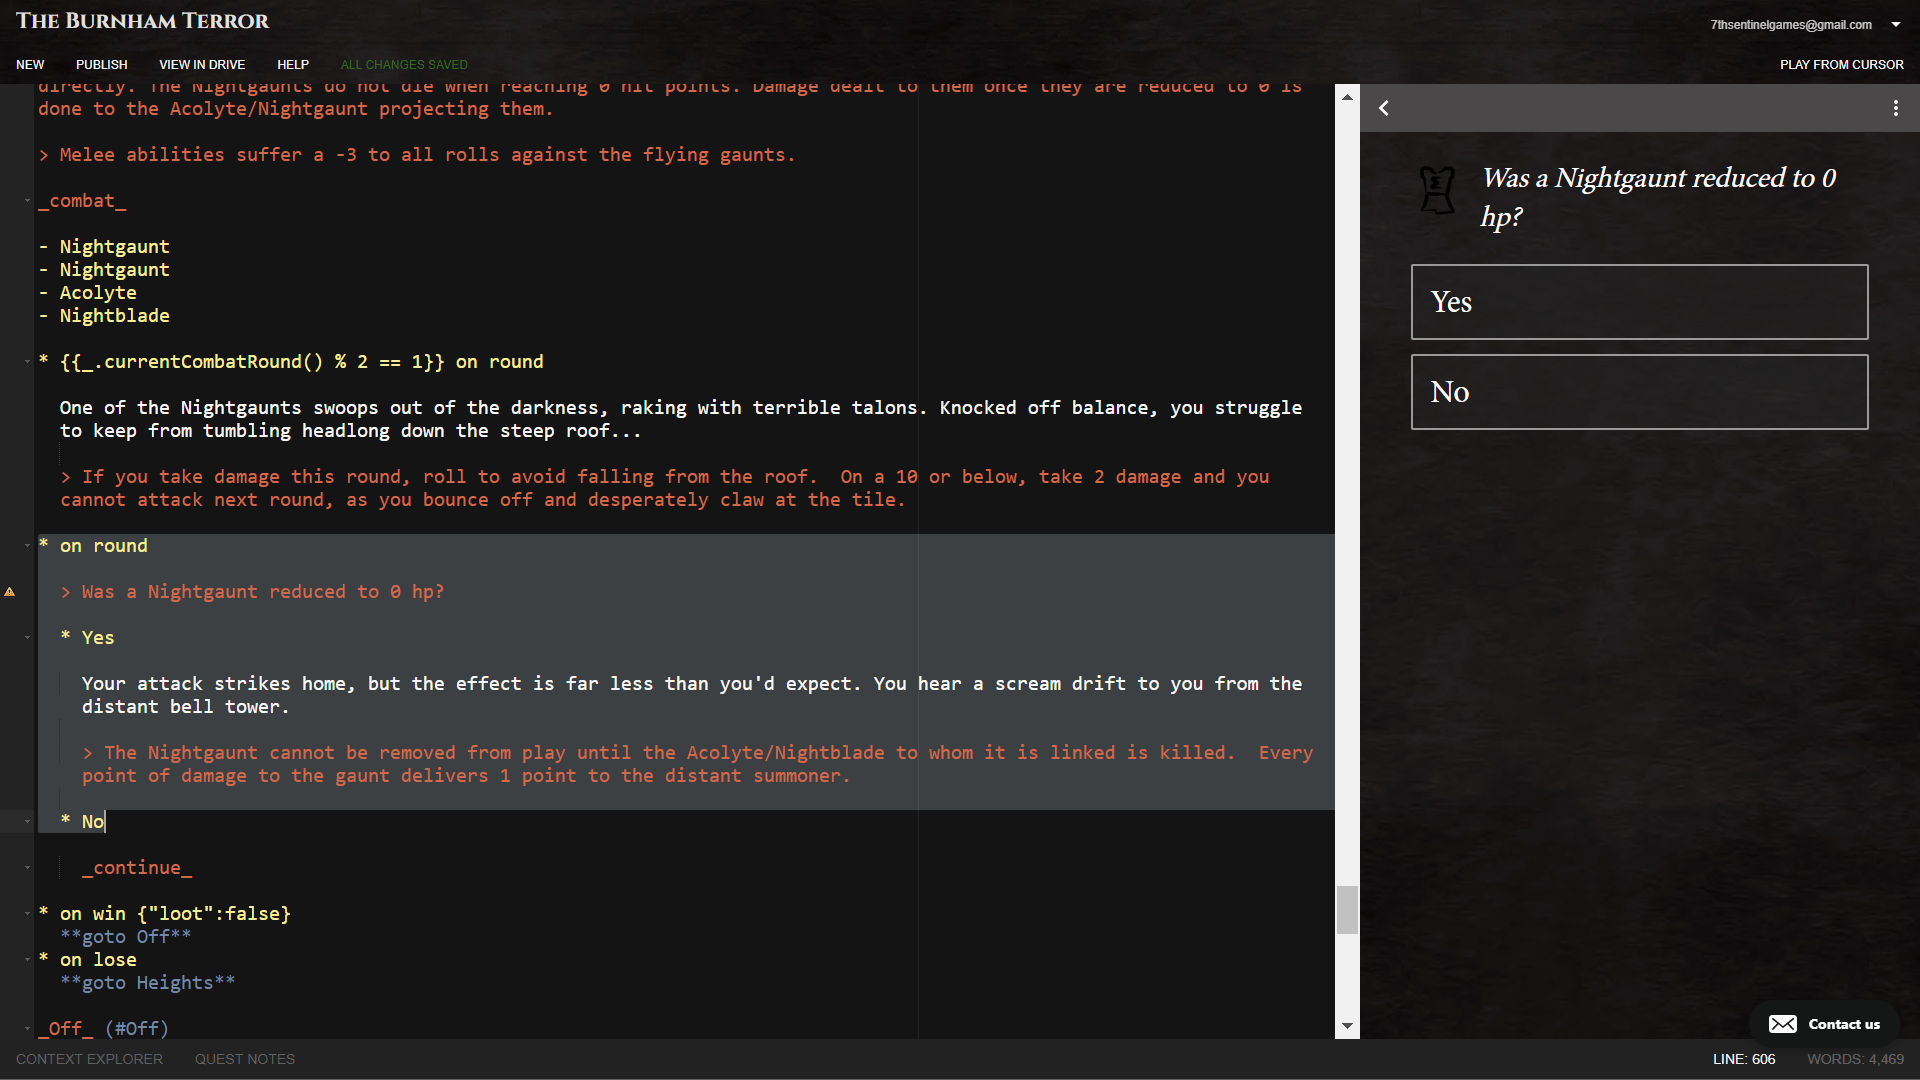Click PLAY FROM CURSOR button
The width and height of the screenshot is (1920, 1080).
coord(1841,64)
